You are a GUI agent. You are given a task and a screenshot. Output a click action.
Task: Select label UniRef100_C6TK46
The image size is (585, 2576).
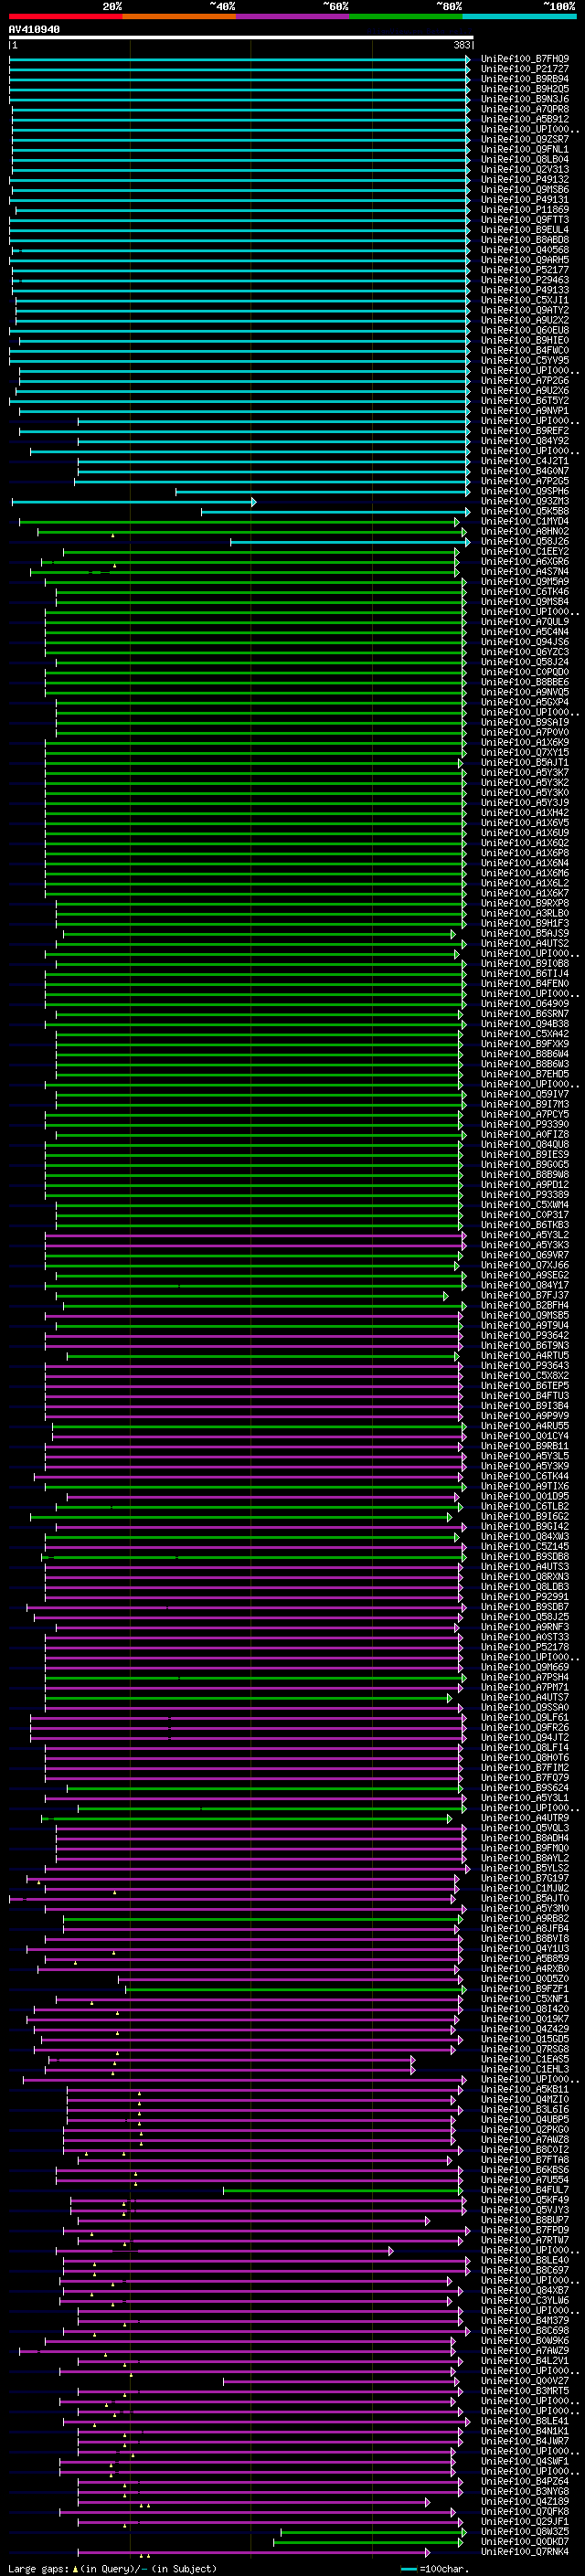pyautogui.click(x=524, y=592)
